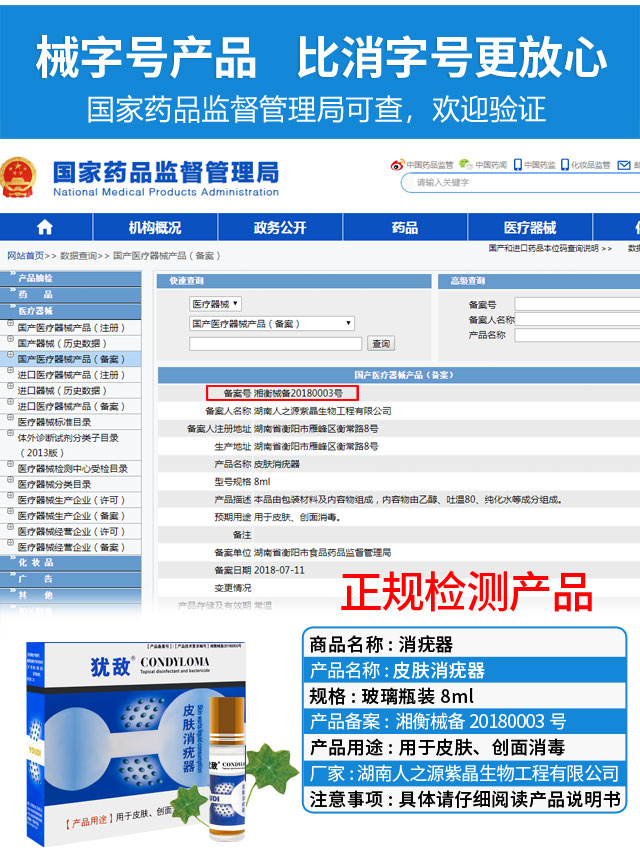The image size is (640, 862).
Task: Click 网站首页 breadcrumb link
Action: click(x=25, y=256)
